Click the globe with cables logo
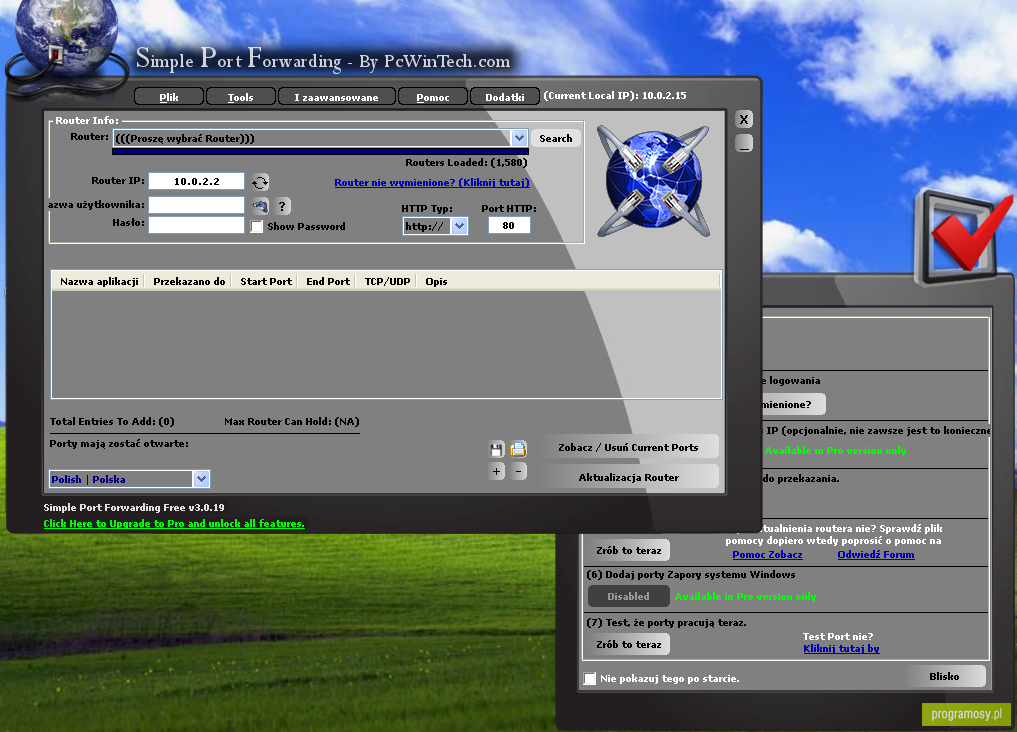Viewport: 1017px width, 732px height. coord(653,181)
